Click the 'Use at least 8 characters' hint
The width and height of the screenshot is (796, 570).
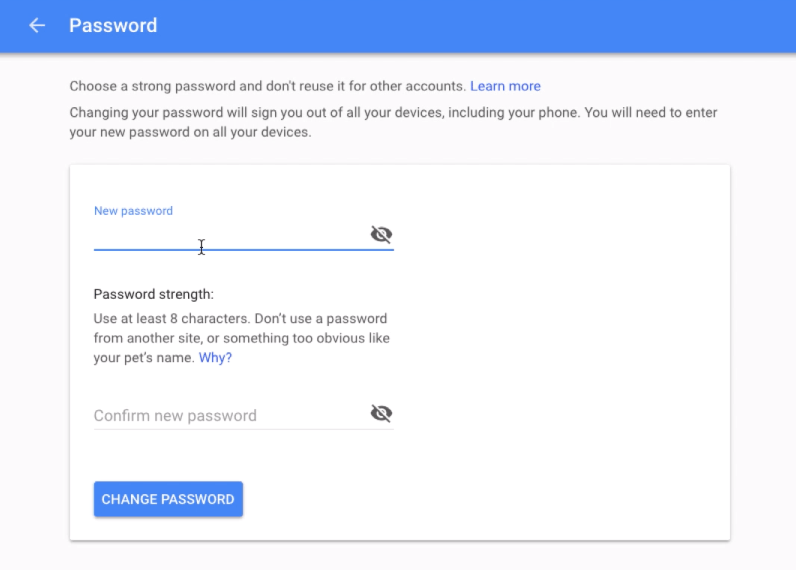pos(240,319)
